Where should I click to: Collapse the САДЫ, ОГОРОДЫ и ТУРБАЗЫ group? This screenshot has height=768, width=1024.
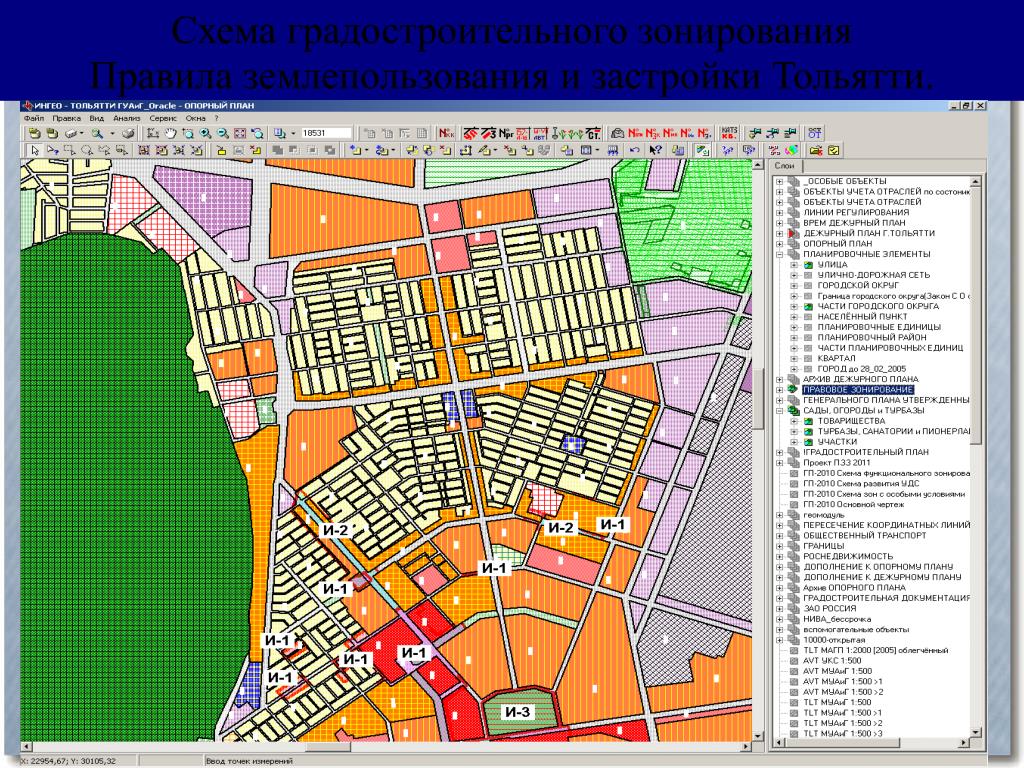coord(780,411)
